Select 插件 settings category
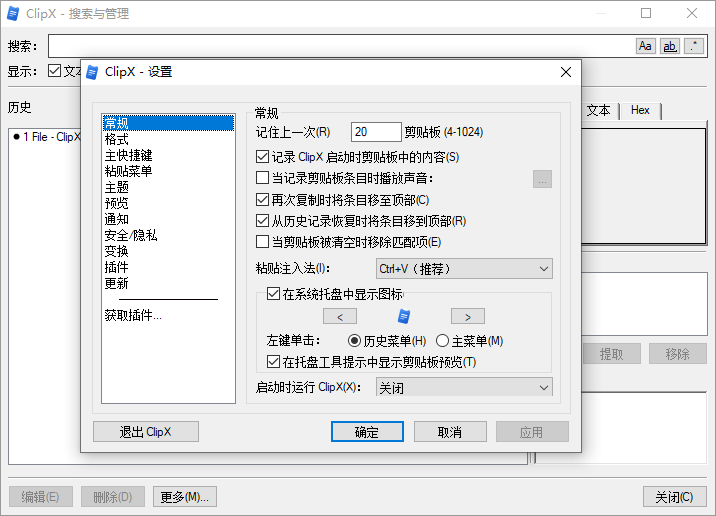The height and width of the screenshot is (516, 716). (x=168, y=267)
